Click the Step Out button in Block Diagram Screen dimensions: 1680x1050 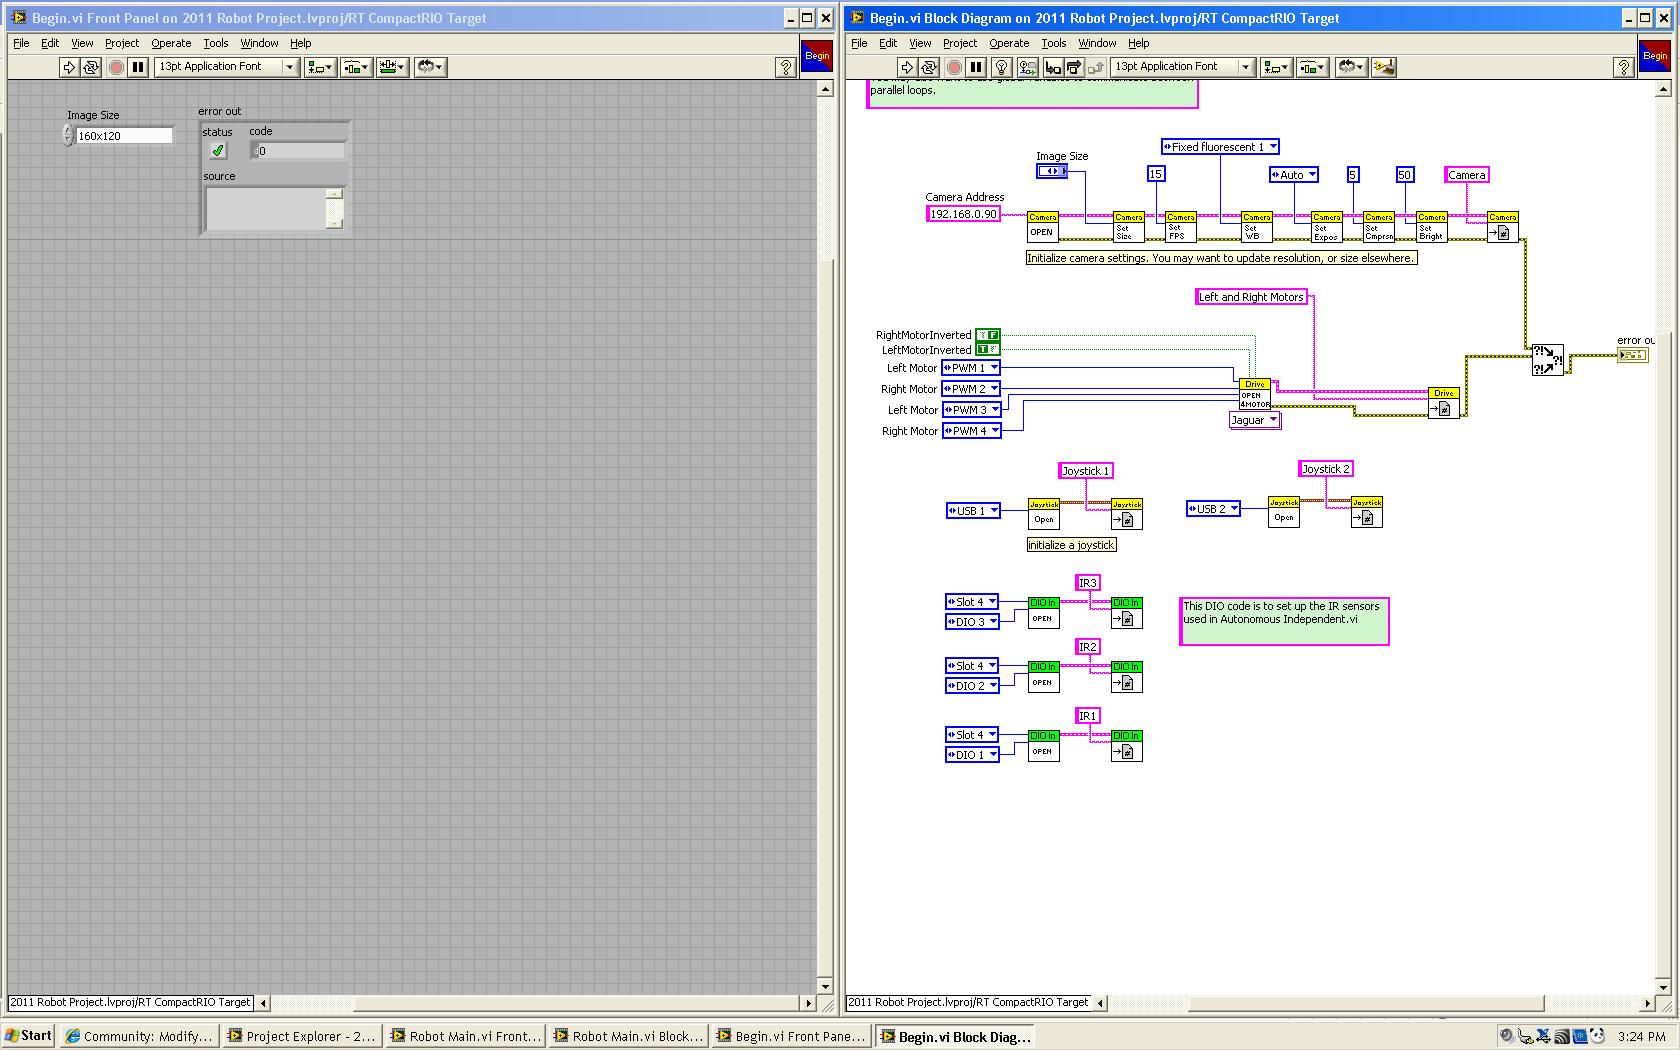[1095, 67]
